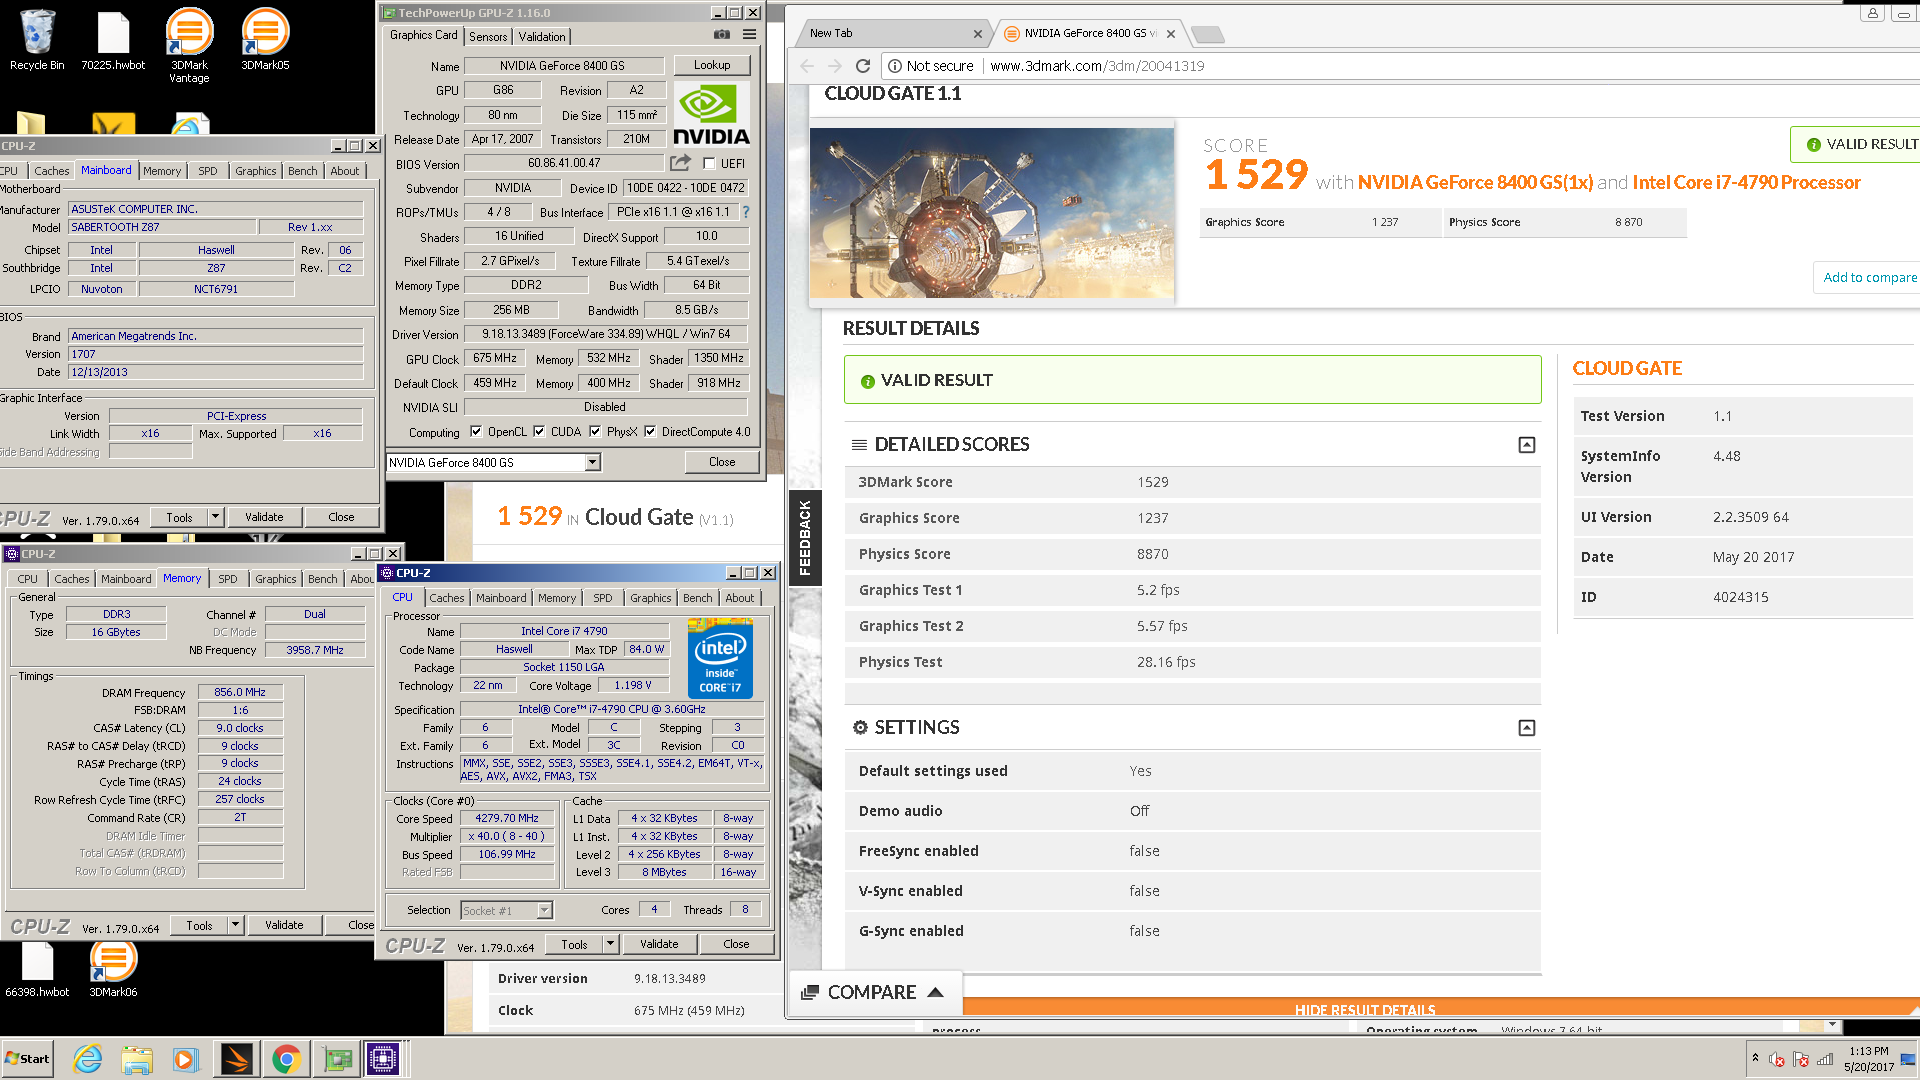Open Internet Explorer from the taskbar
Viewport: 1920px width, 1080px height.
[88, 1059]
